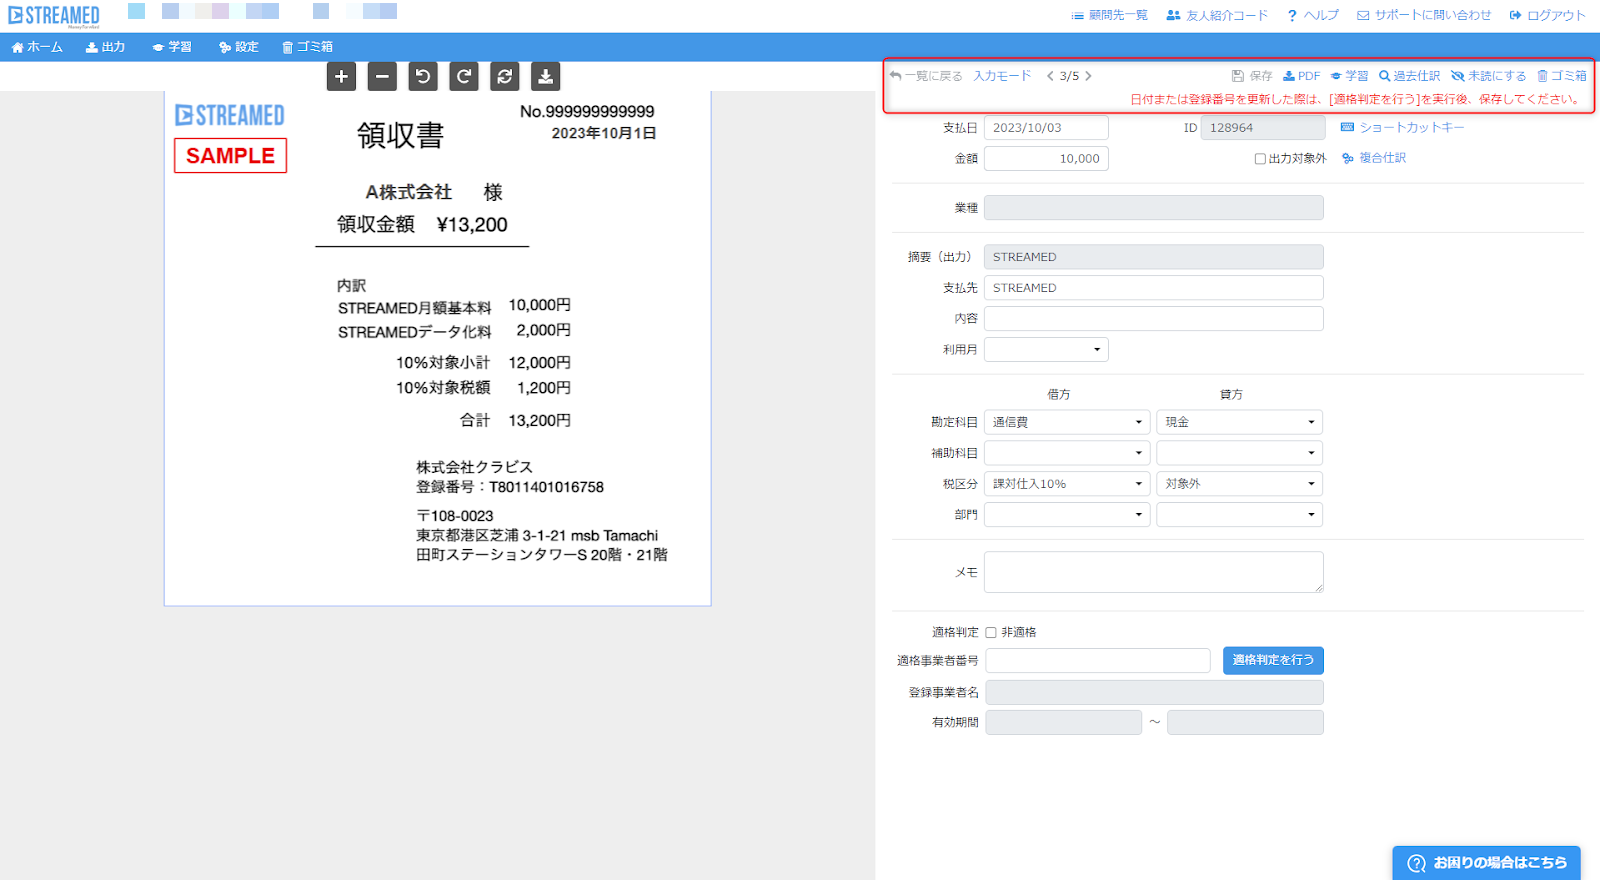The width and height of the screenshot is (1600, 880).
Task: Toggle 出力対象外 checkbox
Action: coord(1260,159)
